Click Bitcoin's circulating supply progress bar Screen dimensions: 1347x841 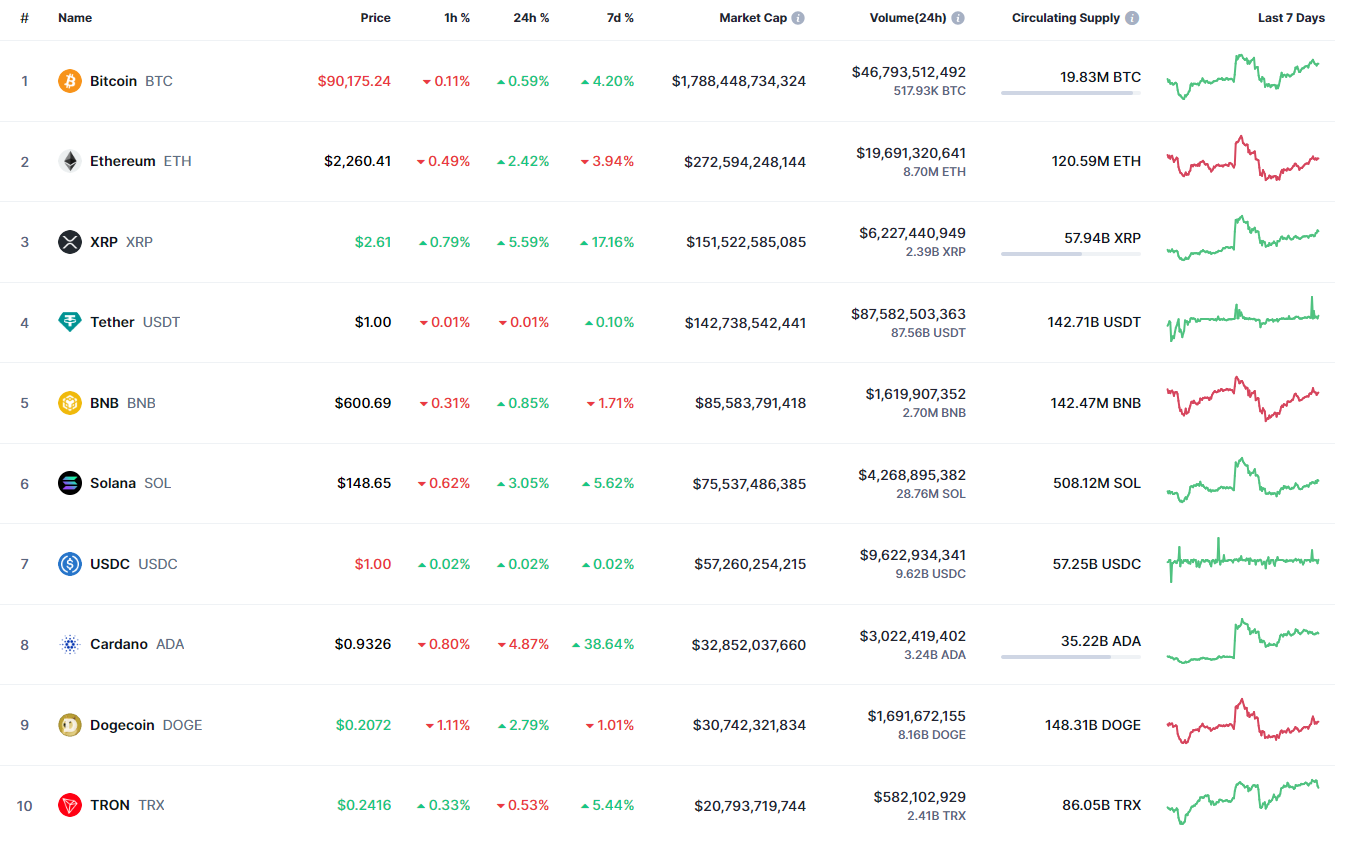point(1070,93)
